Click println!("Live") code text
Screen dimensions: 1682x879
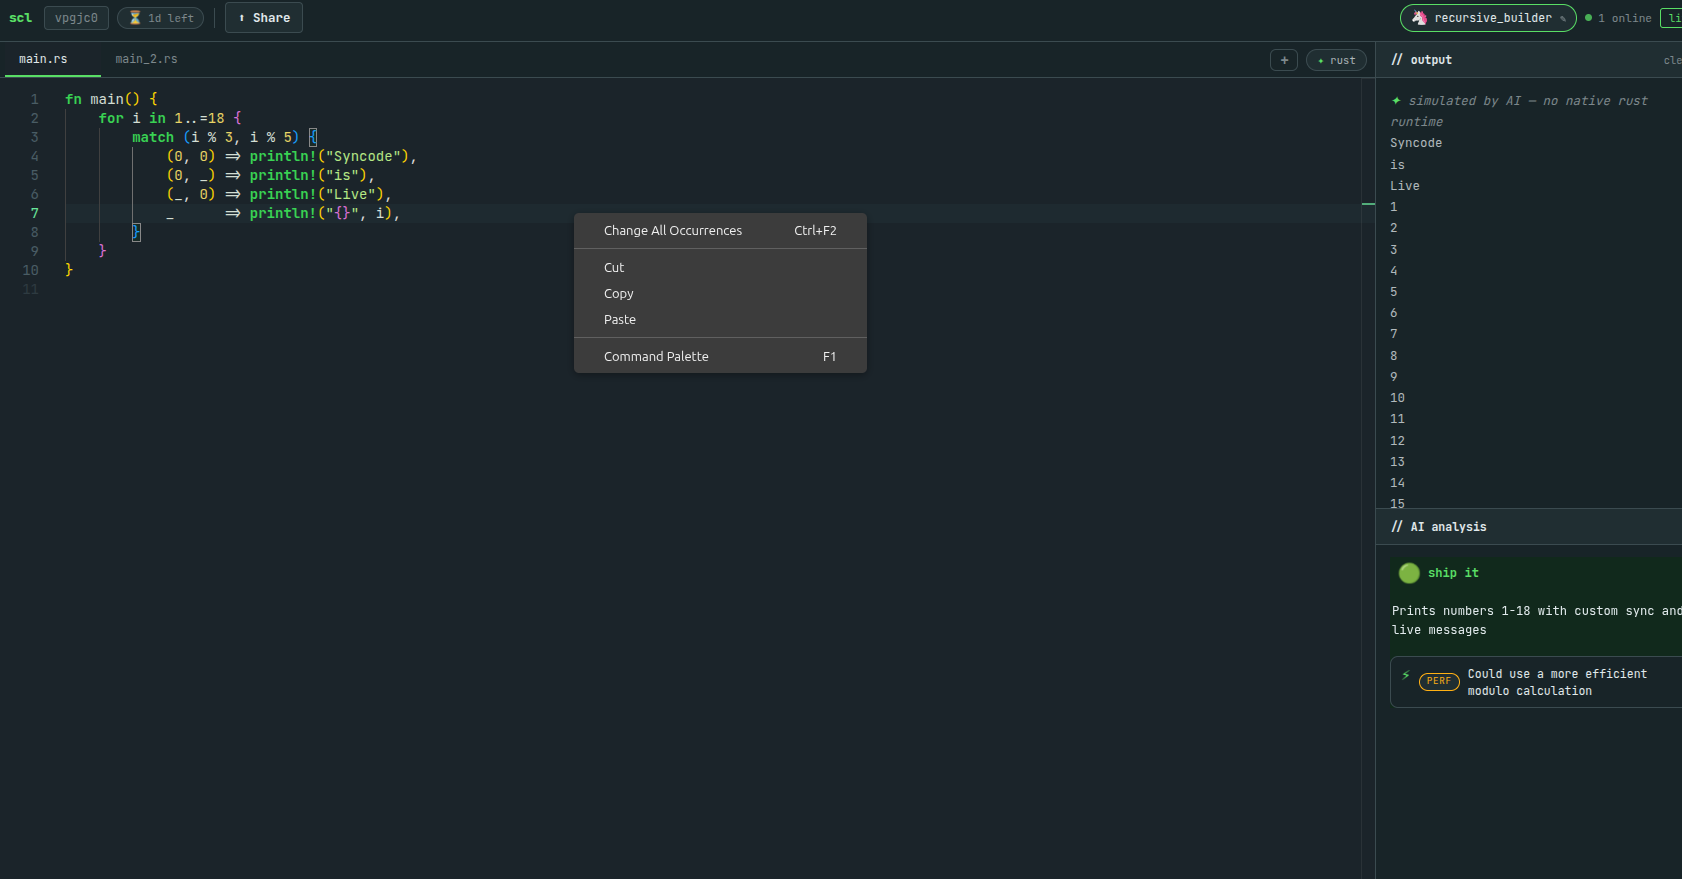pos(317,194)
